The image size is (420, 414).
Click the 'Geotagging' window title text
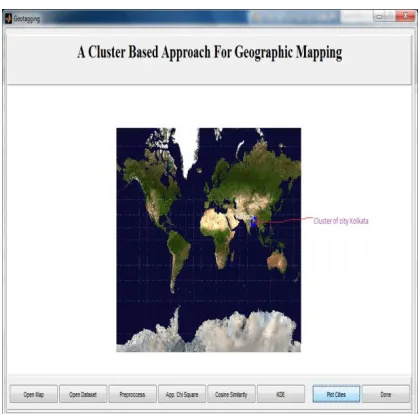click(27, 19)
